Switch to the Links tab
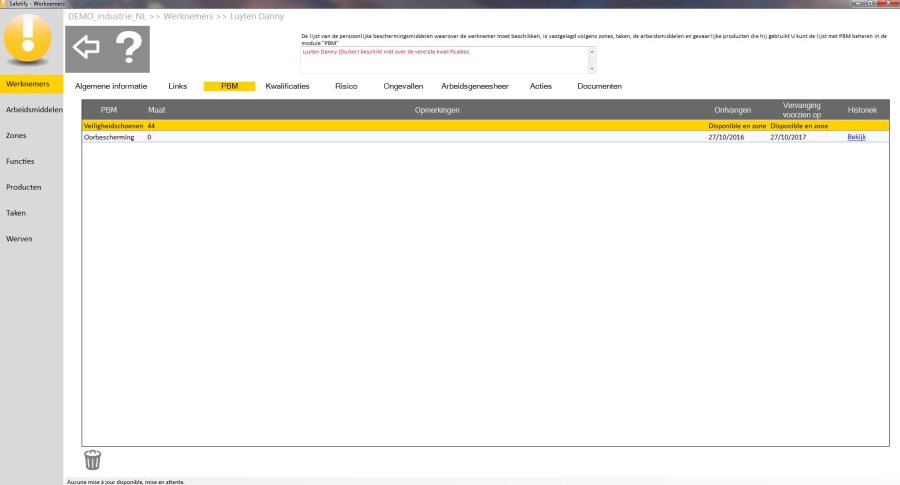This screenshot has height=485, width=900. point(177,86)
